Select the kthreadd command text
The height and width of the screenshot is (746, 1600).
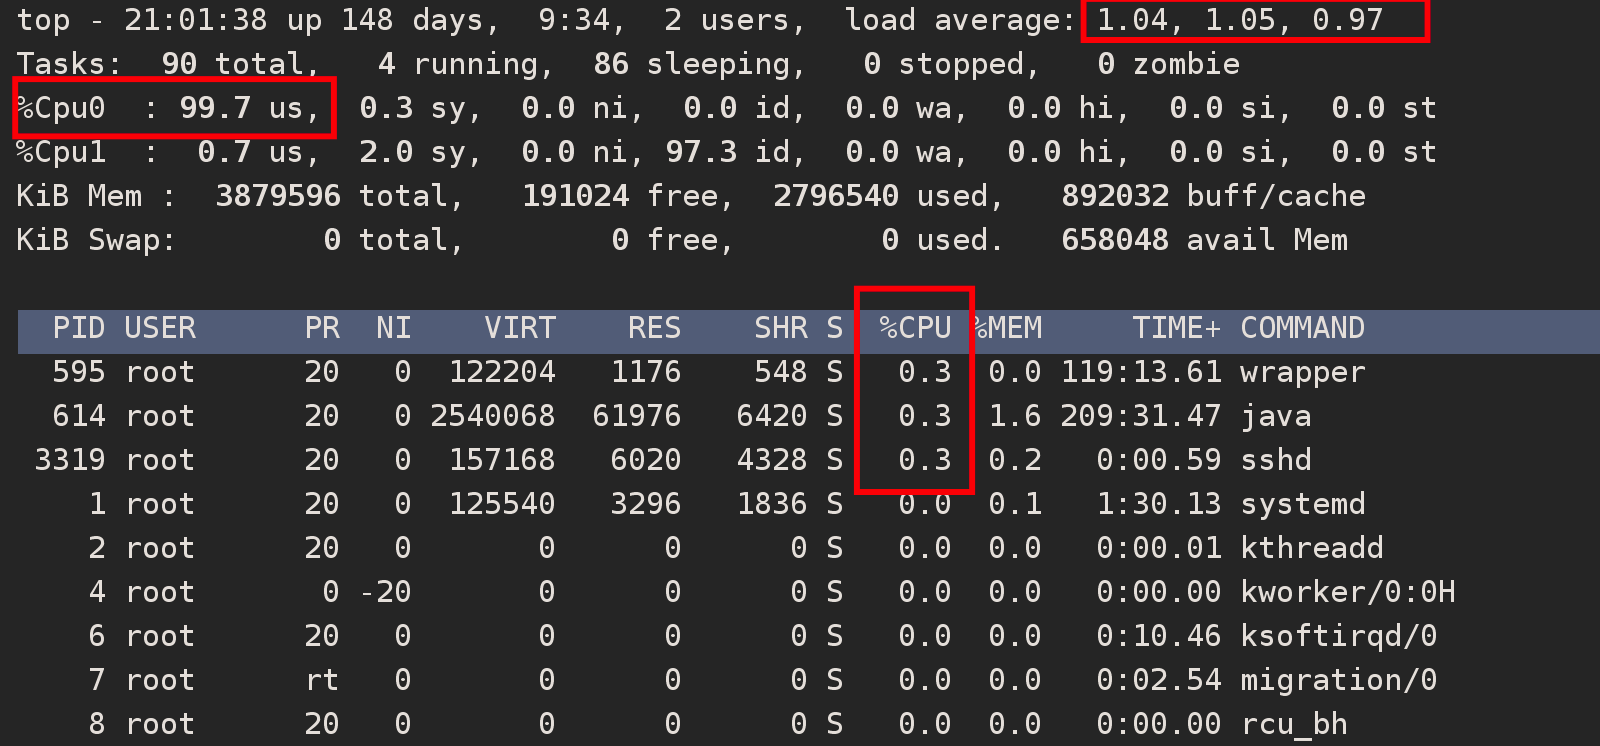tap(1311, 548)
